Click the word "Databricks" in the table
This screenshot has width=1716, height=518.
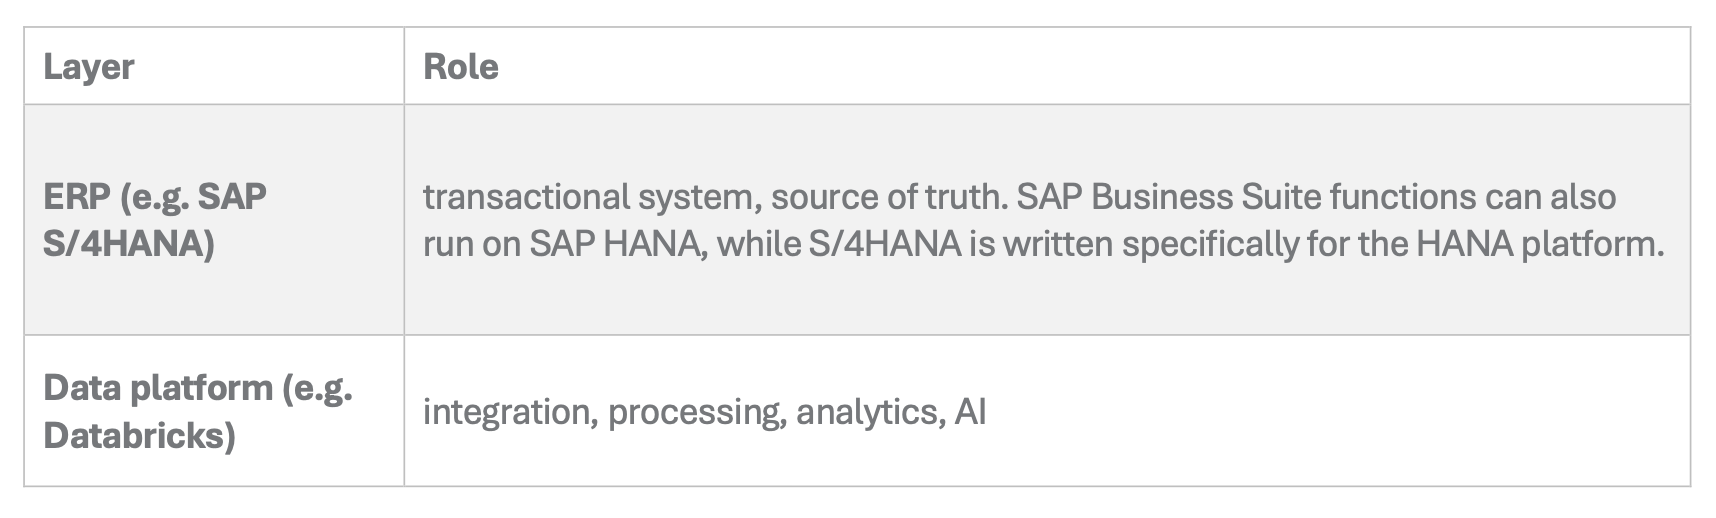(139, 435)
